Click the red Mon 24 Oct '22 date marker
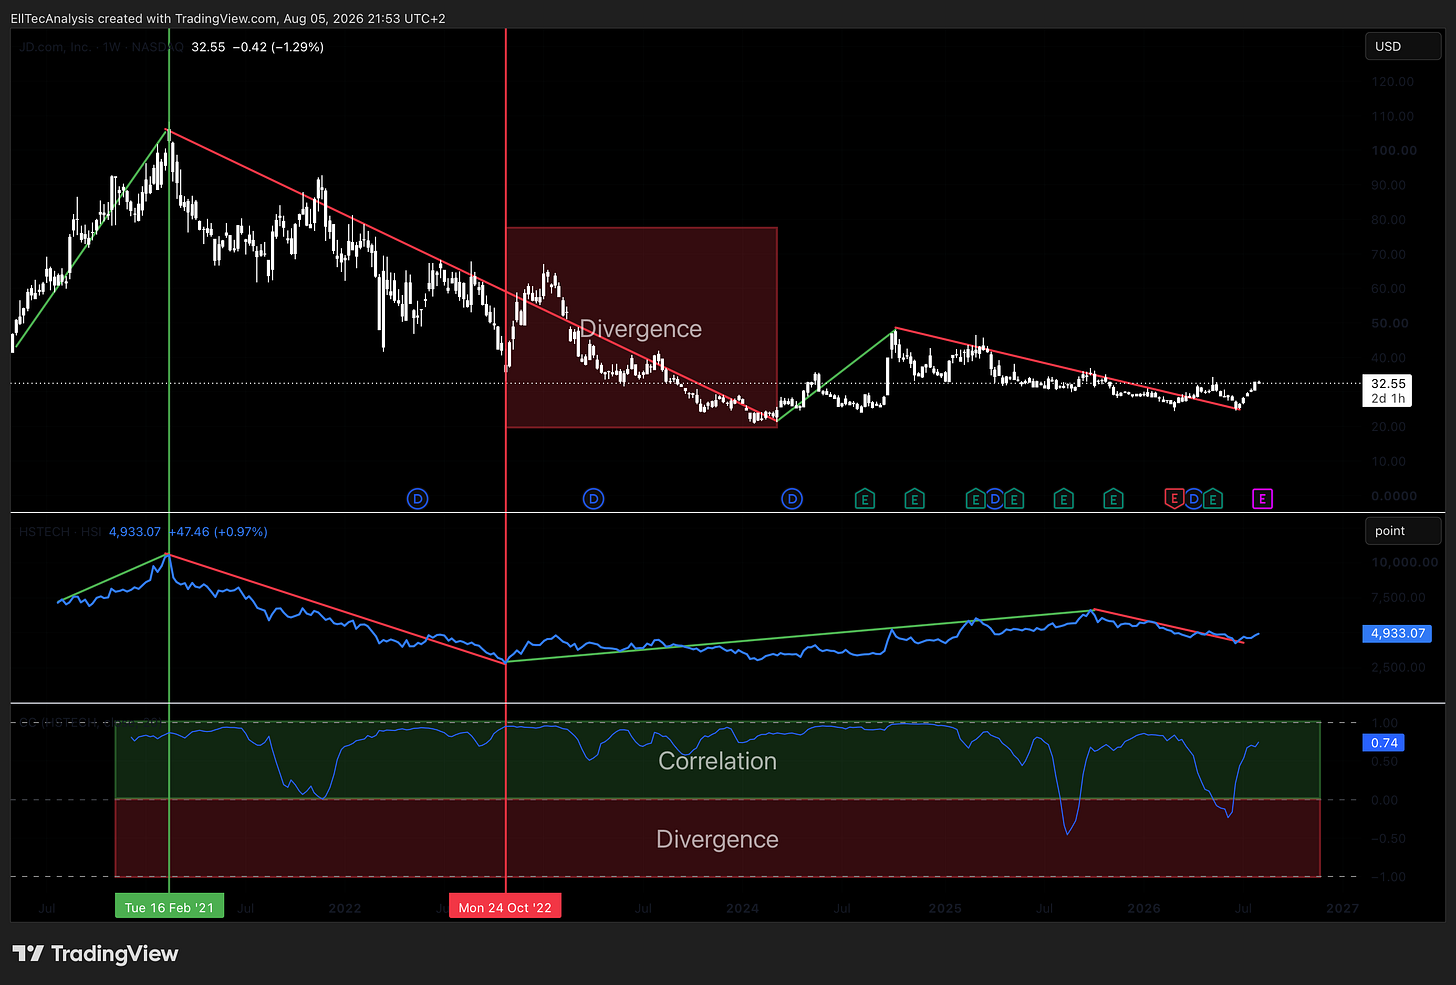 pos(505,907)
